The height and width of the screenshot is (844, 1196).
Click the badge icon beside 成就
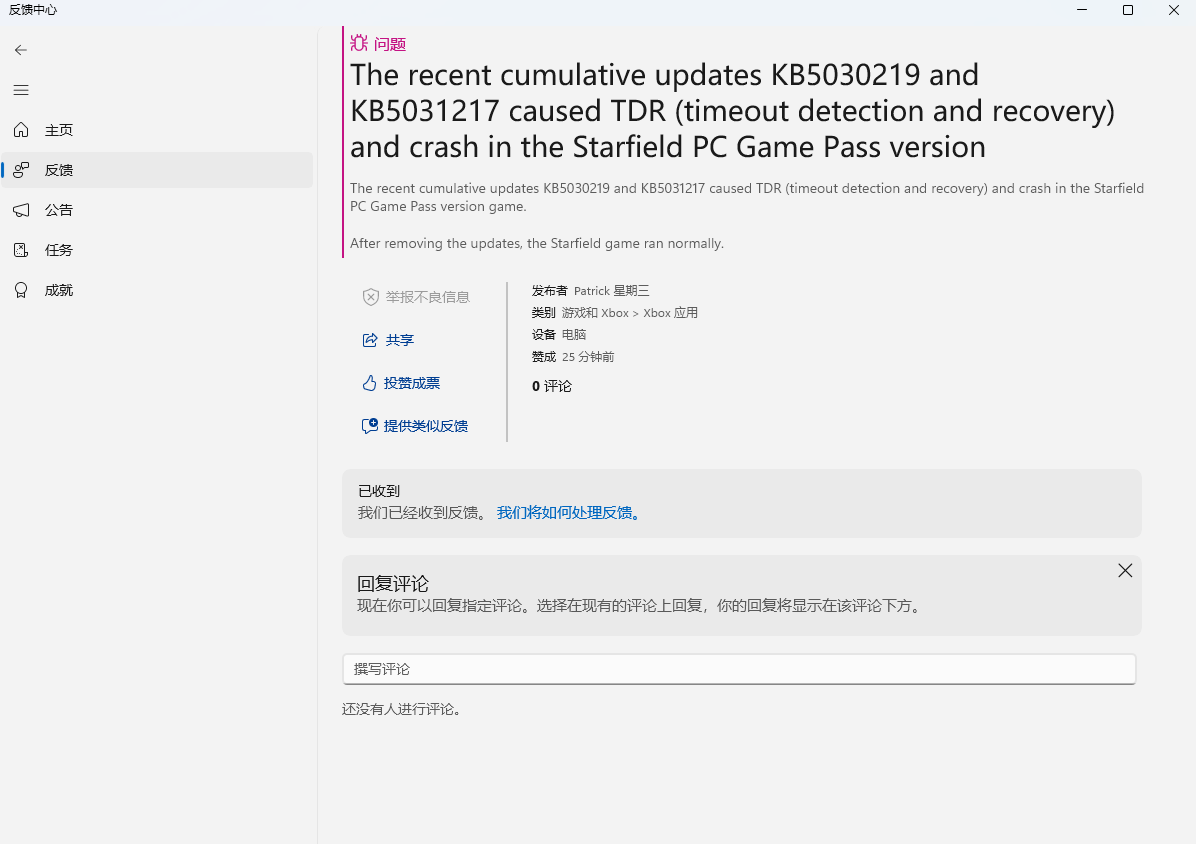[21, 290]
